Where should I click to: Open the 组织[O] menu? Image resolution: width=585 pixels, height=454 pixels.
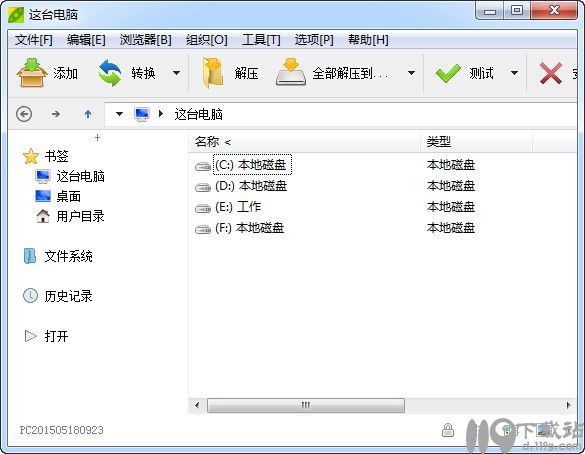click(x=207, y=40)
